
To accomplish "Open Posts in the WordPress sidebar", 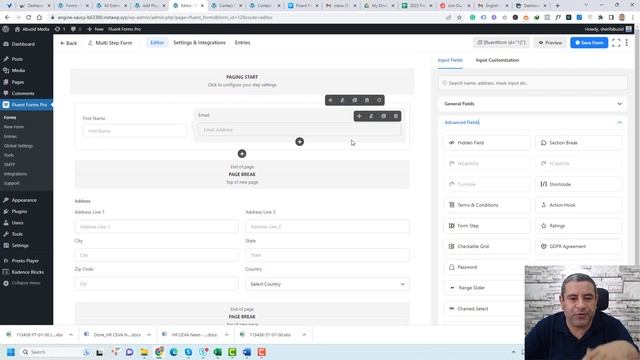I will pyautogui.click(x=26, y=59).
